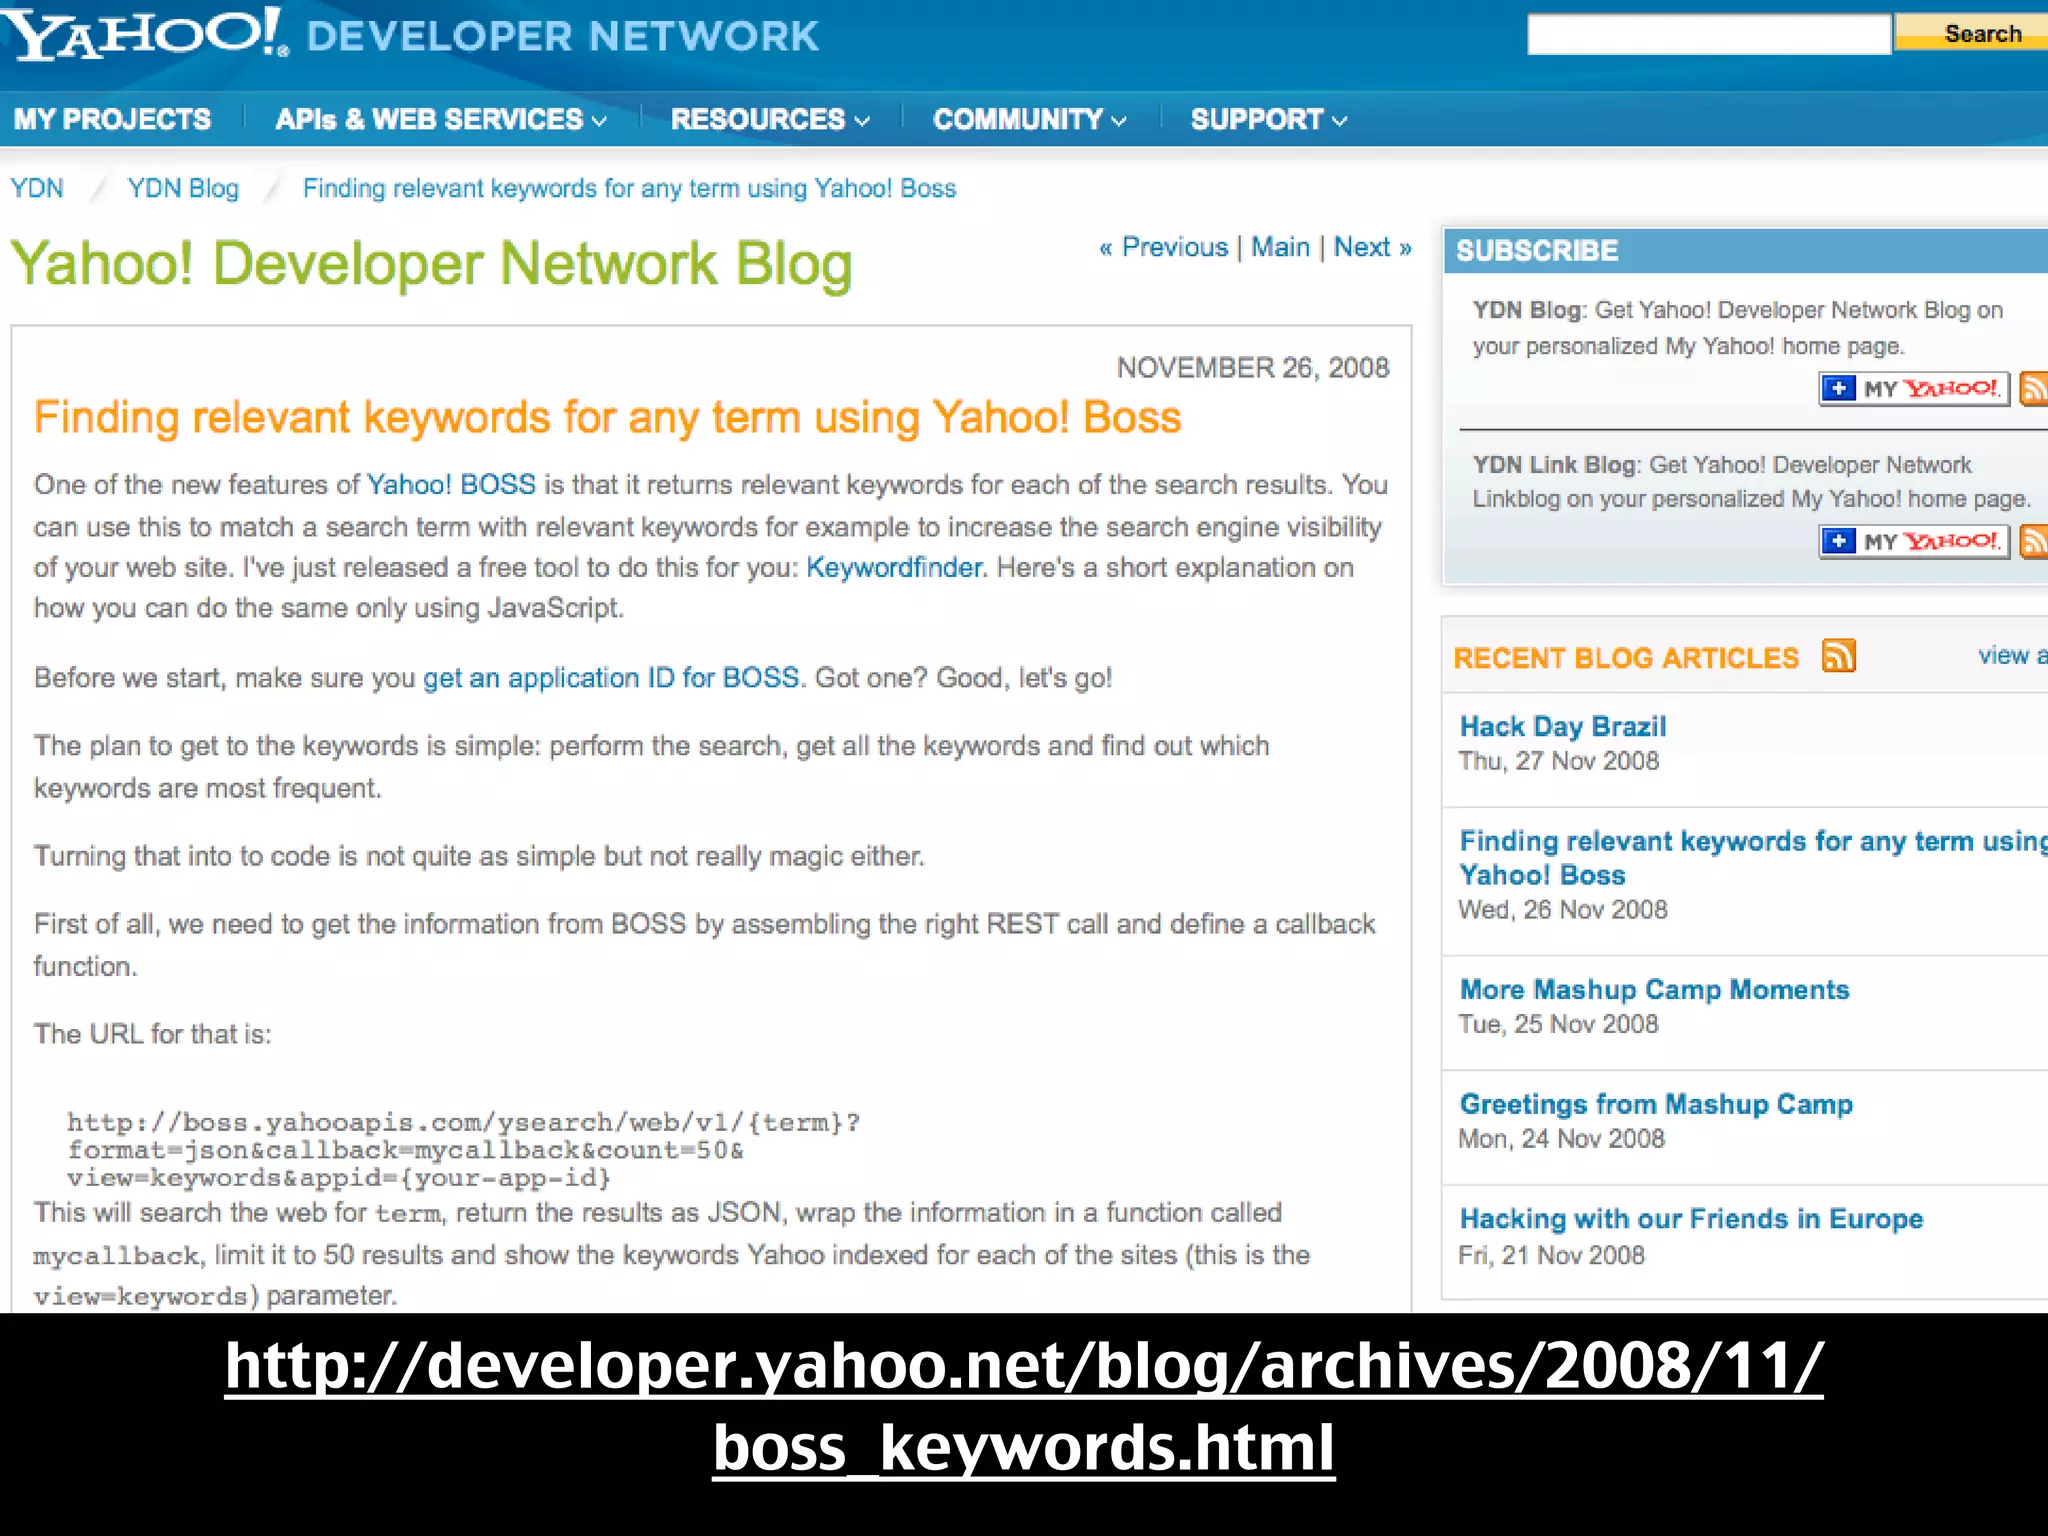This screenshot has width=2048, height=1536.
Task: Add YDN Blog with My Yahoo button
Action: coord(1913,388)
